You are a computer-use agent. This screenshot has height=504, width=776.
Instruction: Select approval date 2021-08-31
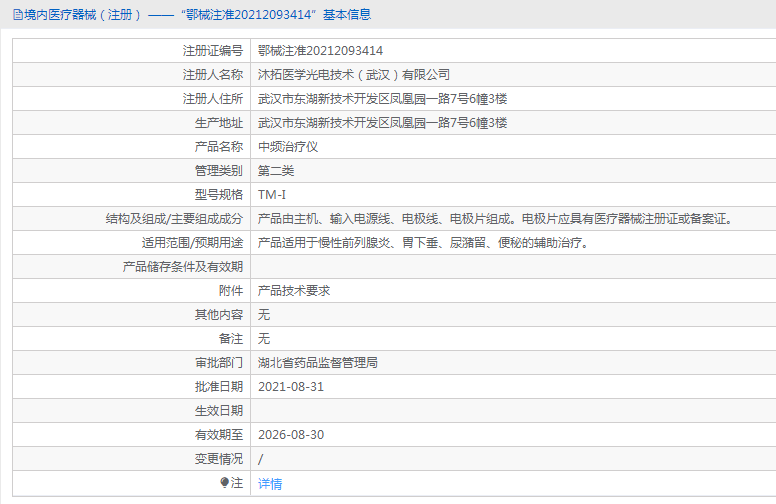tap(291, 387)
